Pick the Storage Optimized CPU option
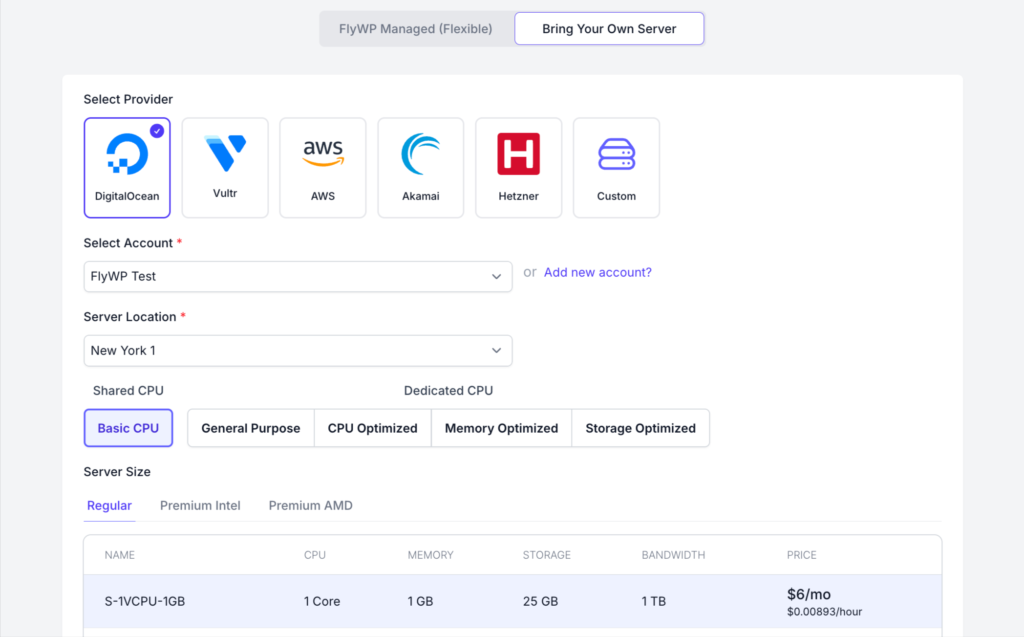This screenshot has width=1024, height=637. (x=640, y=428)
